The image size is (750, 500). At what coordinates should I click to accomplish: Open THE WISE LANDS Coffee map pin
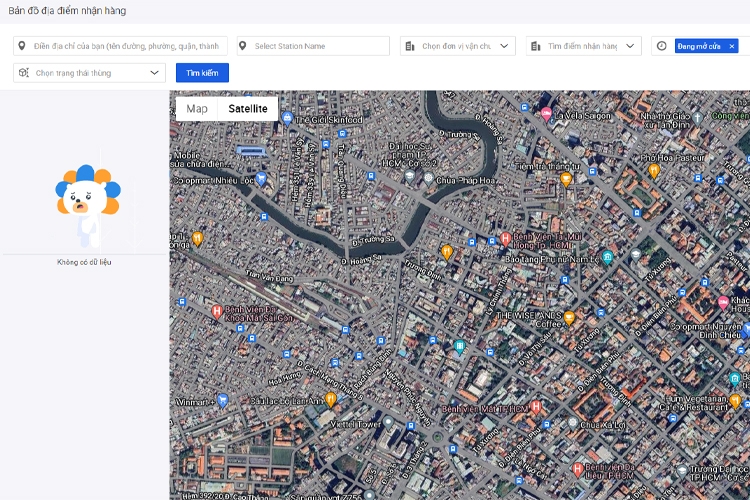click(569, 318)
